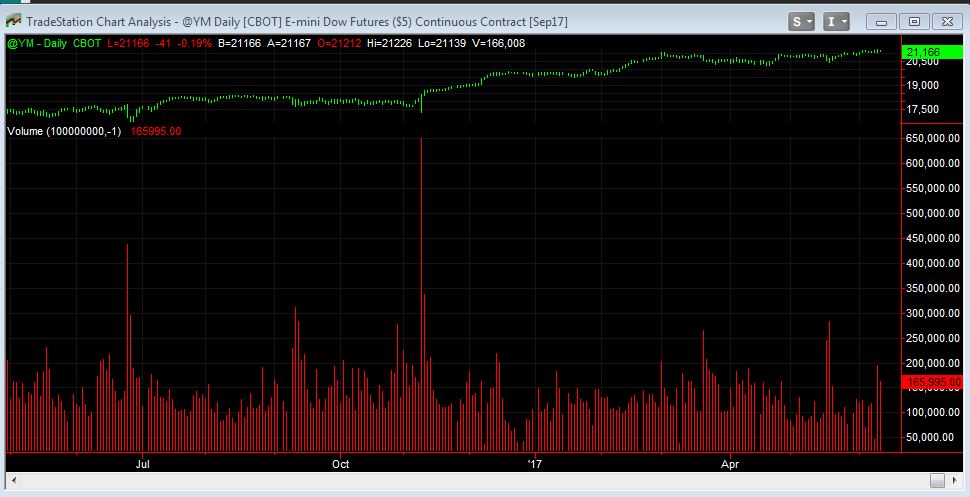
Task: Click the Oct date axis label
Action: [340, 464]
